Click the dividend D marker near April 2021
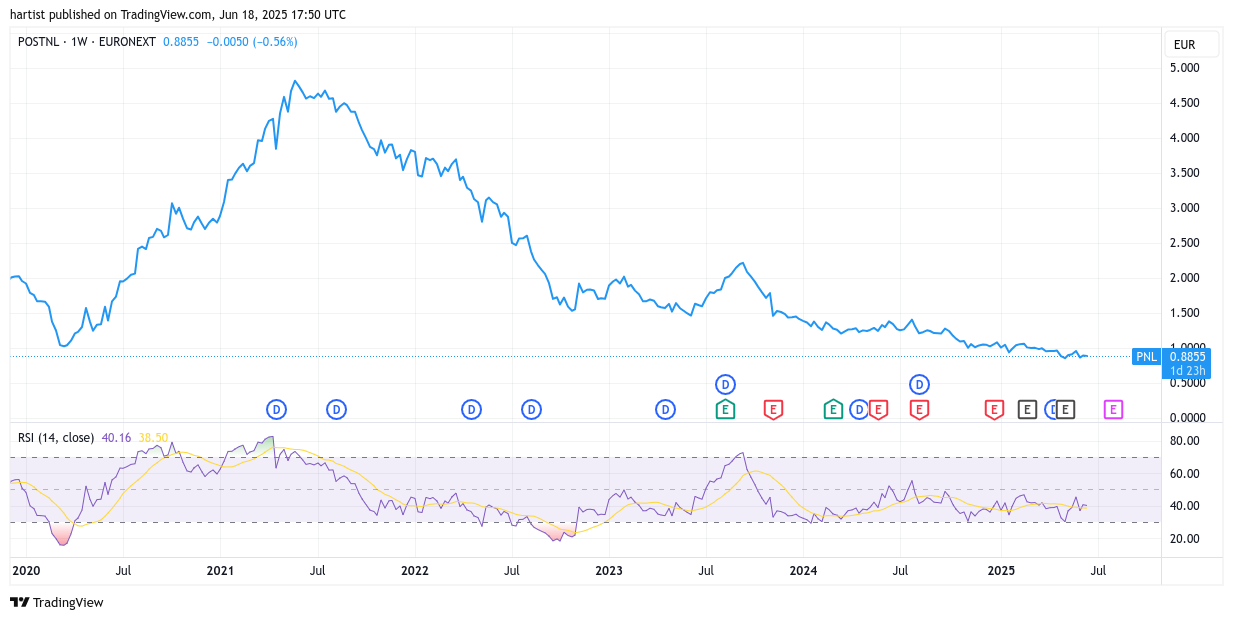 (277, 409)
